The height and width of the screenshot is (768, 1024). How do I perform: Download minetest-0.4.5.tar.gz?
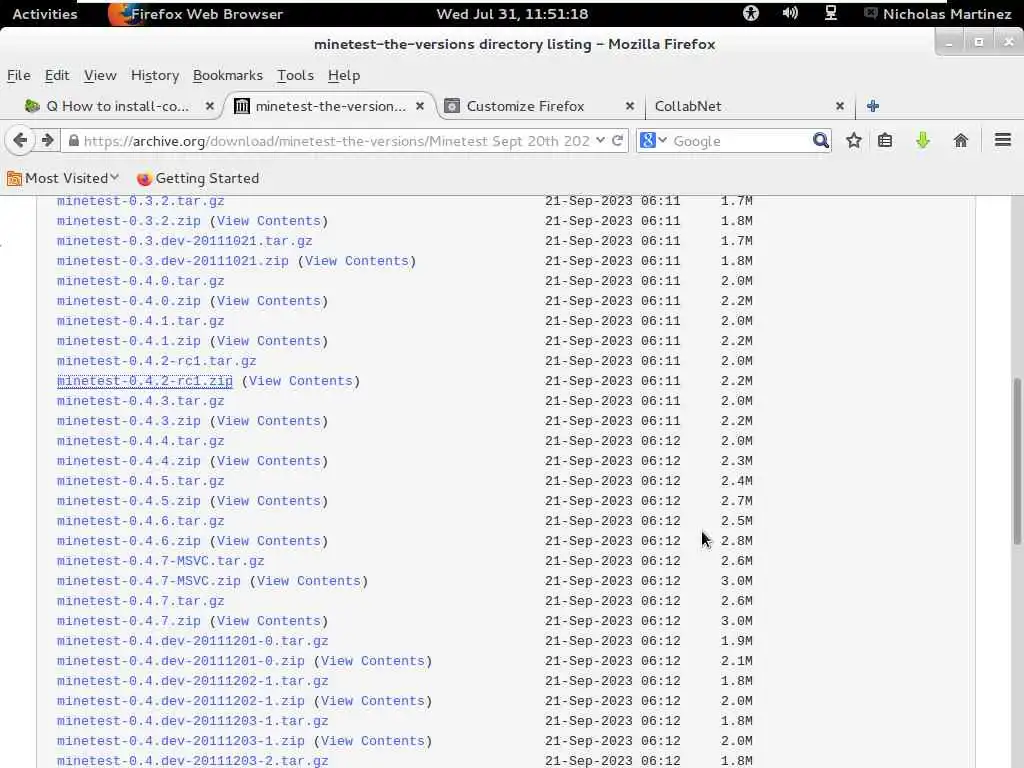(x=140, y=481)
